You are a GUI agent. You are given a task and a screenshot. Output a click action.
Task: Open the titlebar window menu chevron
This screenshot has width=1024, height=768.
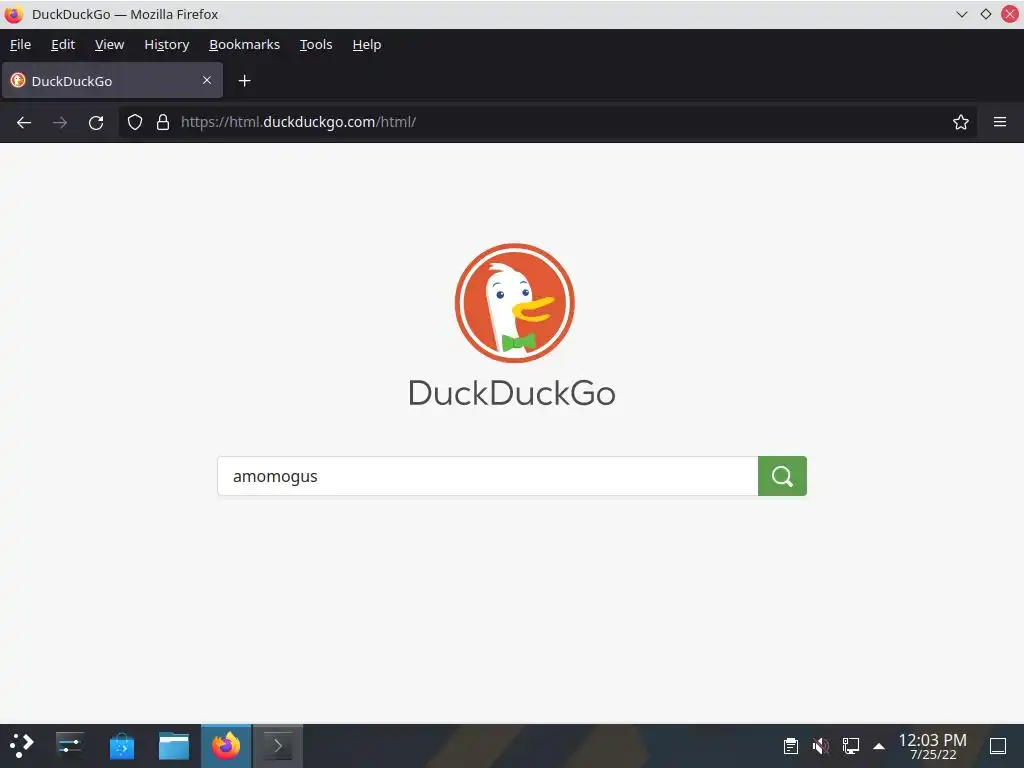point(961,14)
